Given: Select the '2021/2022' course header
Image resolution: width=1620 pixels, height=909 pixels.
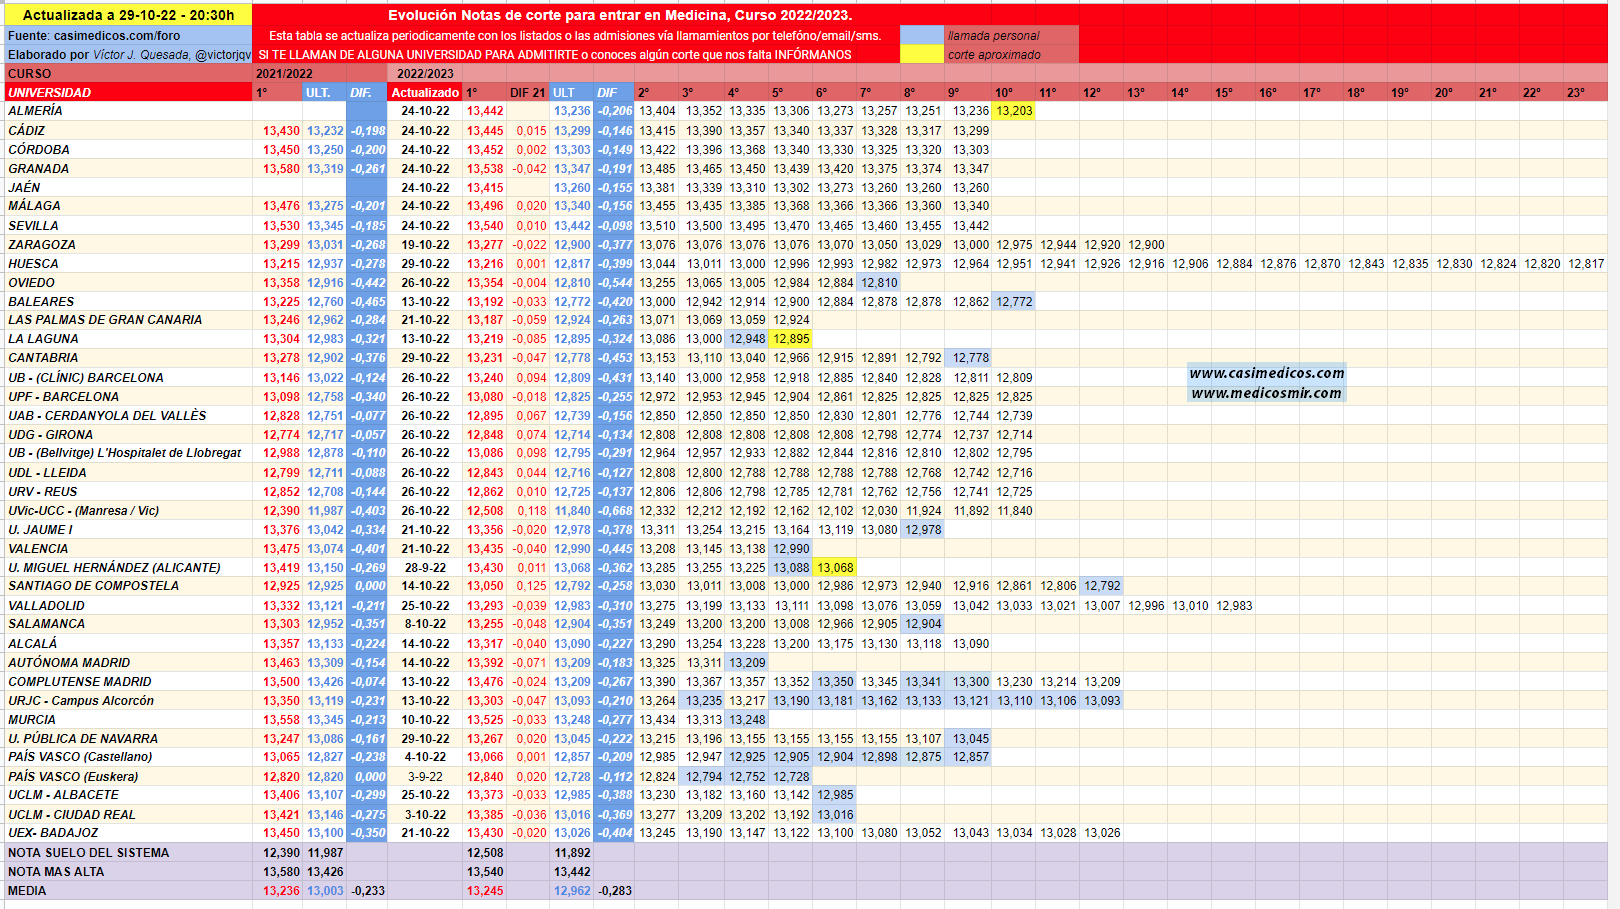Looking at the screenshot, I should 284,74.
